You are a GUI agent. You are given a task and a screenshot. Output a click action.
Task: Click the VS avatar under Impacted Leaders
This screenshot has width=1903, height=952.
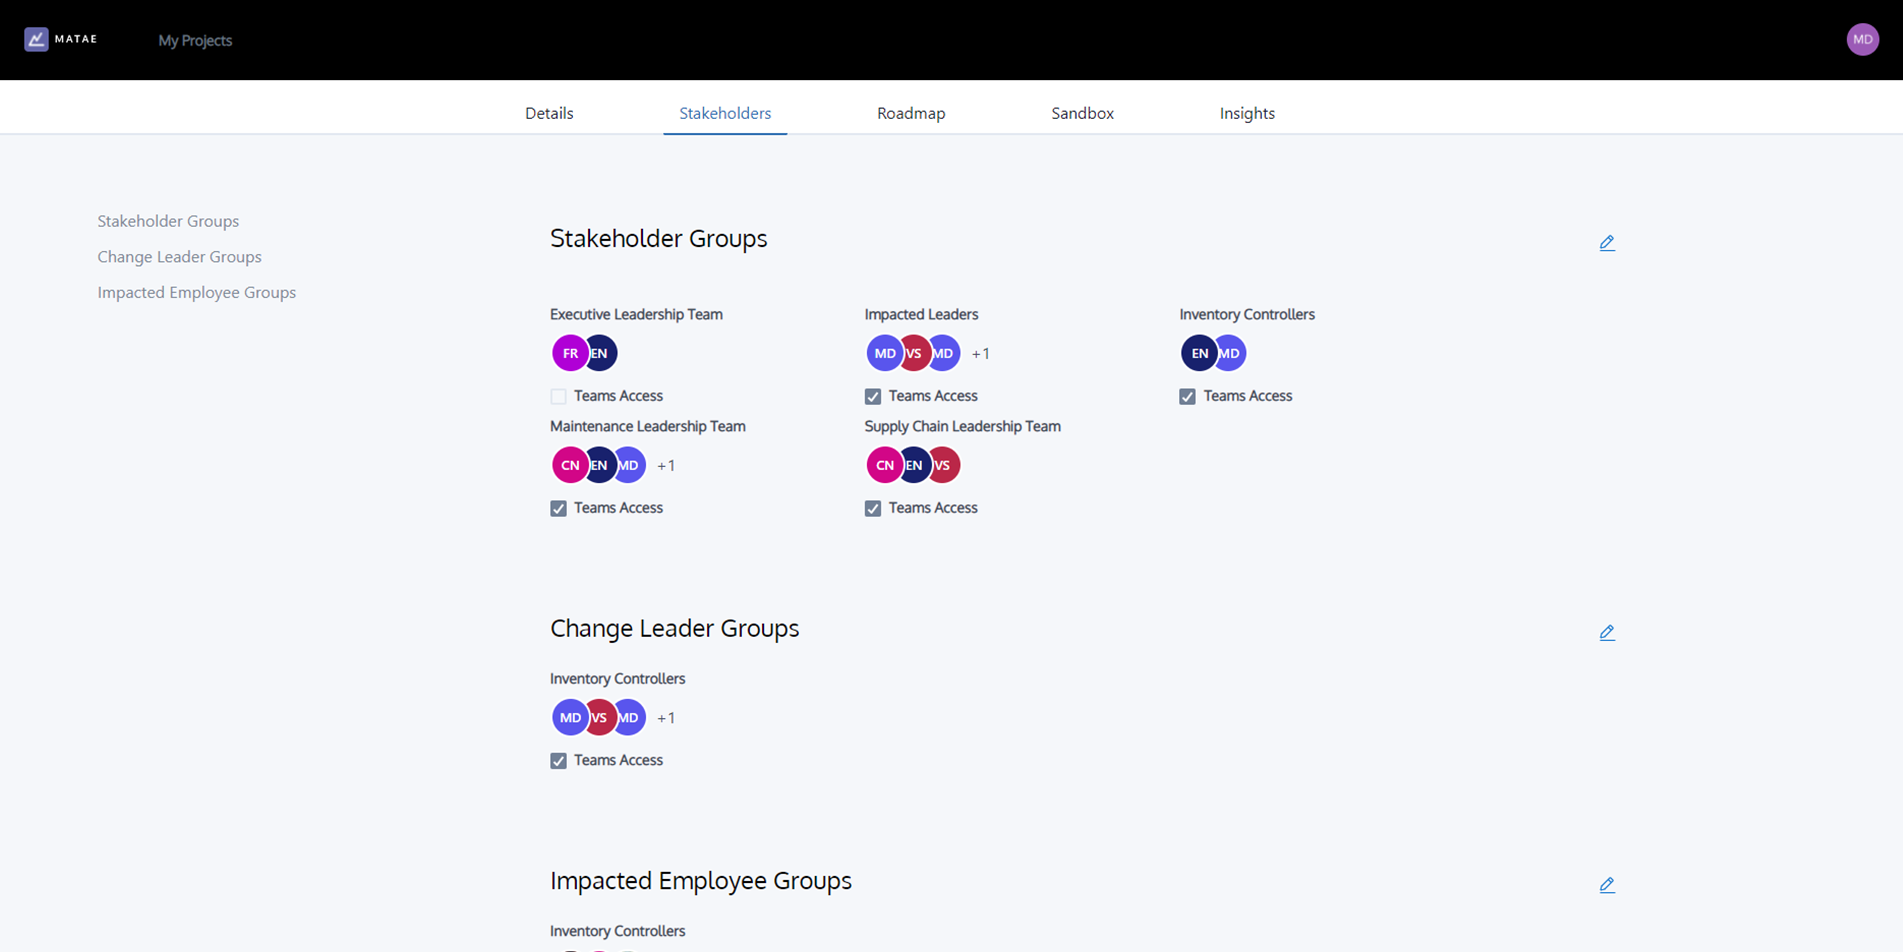(912, 352)
